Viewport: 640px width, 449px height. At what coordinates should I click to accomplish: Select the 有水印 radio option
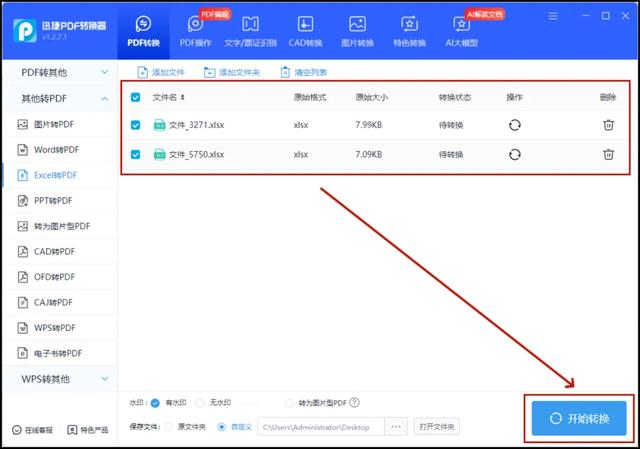pyautogui.click(x=155, y=403)
